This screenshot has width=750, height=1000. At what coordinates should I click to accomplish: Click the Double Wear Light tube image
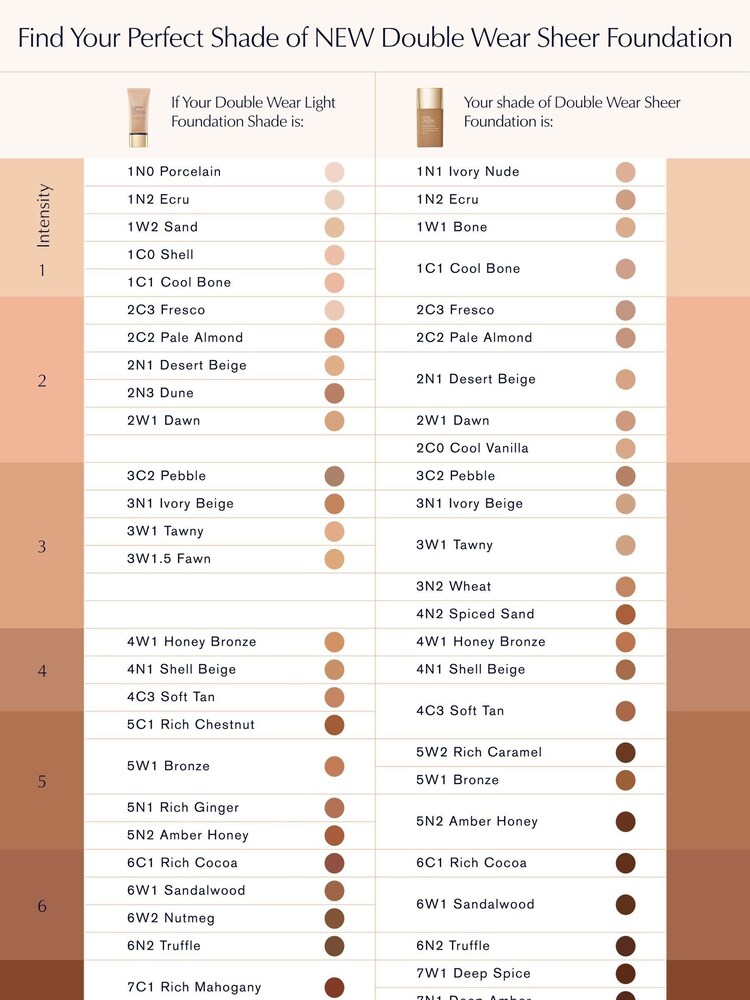(x=138, y=118)
